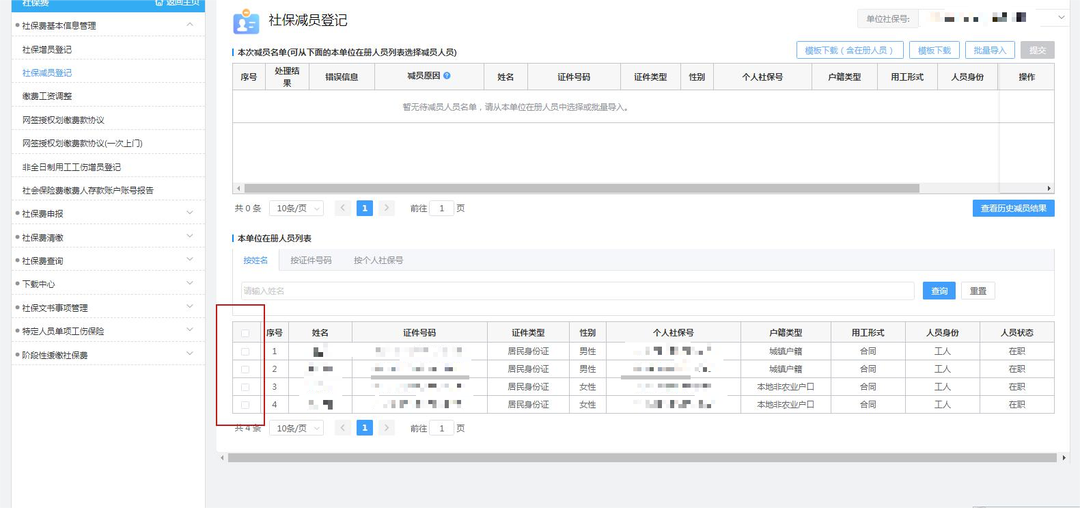Image resolution: width=1080 pixels, height=508 pixels.
Task: Click 在职 status cell in row 1
Action: point(1017,351)
